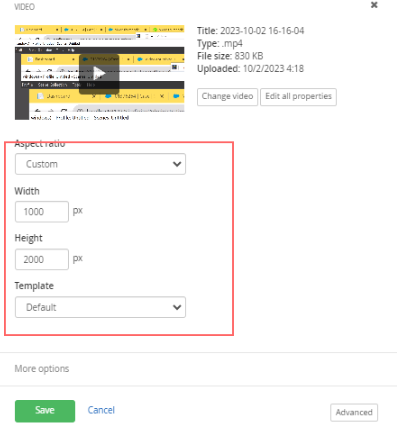
Task: Click the Cancel link
Action: (101, 410)
